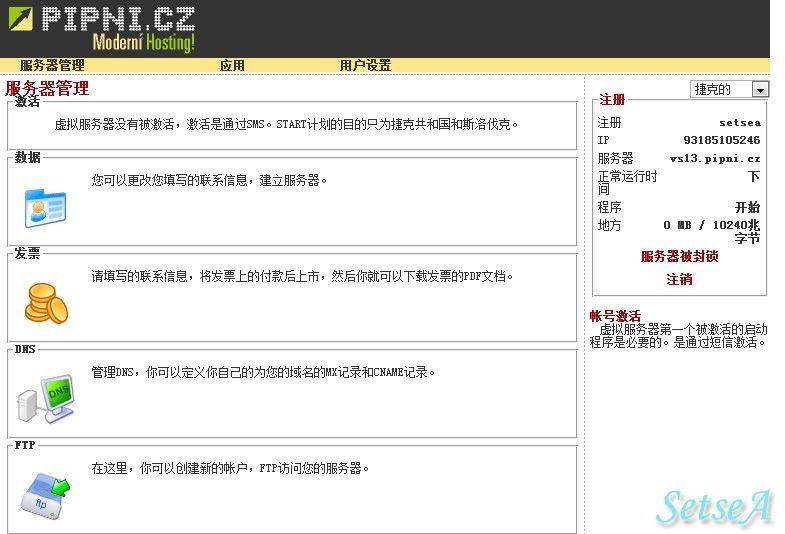The width and height of the screenshot is (785, 534).
Task: Open the DNS computer monitor icon
Action: click(x=46, y=399)
